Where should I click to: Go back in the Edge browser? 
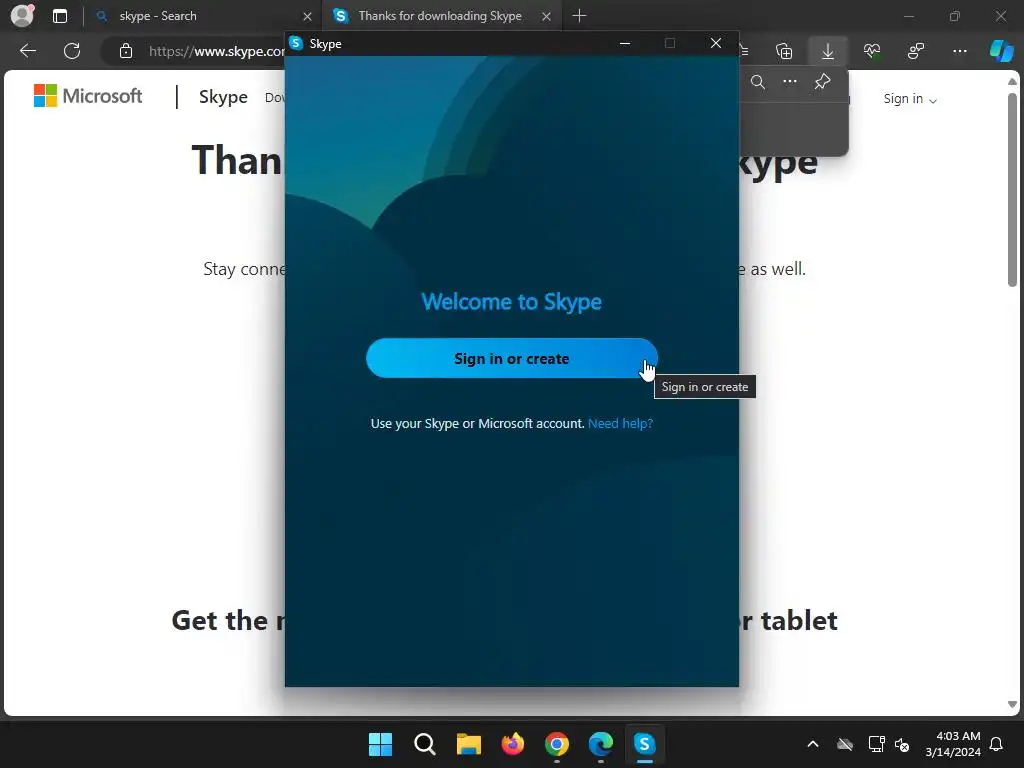click(28, 51)
